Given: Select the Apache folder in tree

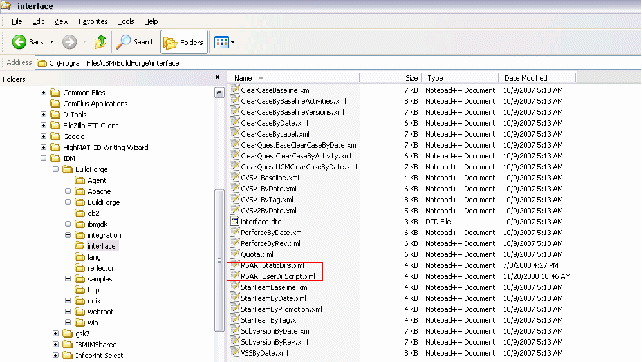Looking at the screenshot, I should (93, 191).
